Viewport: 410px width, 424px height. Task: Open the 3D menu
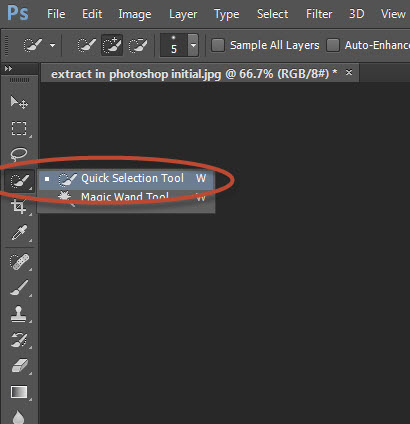356,14
